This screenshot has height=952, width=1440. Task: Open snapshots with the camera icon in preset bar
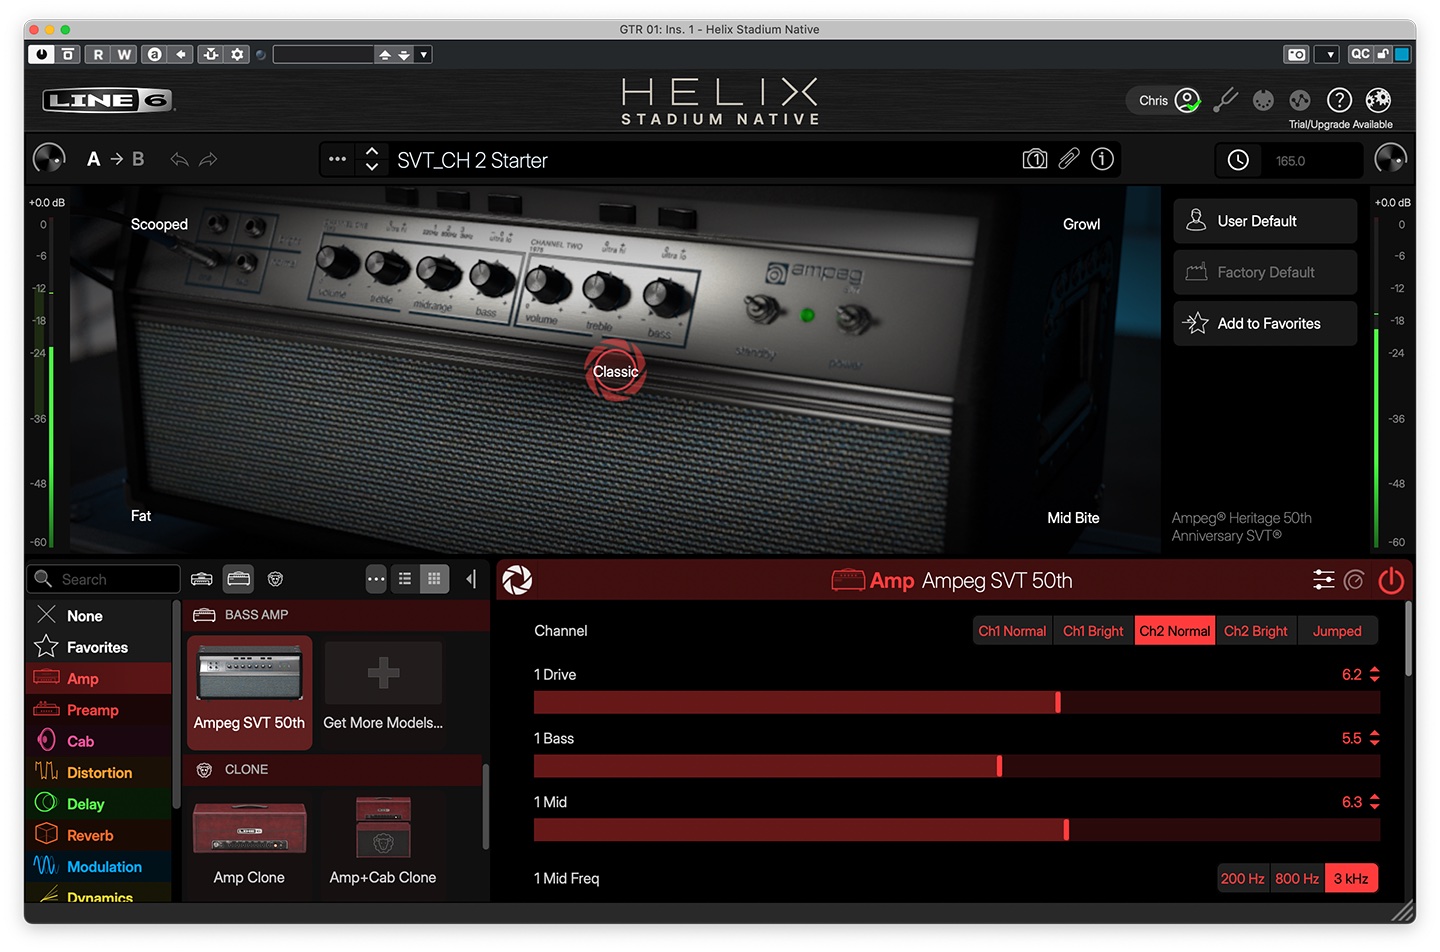coord(1035,159)
